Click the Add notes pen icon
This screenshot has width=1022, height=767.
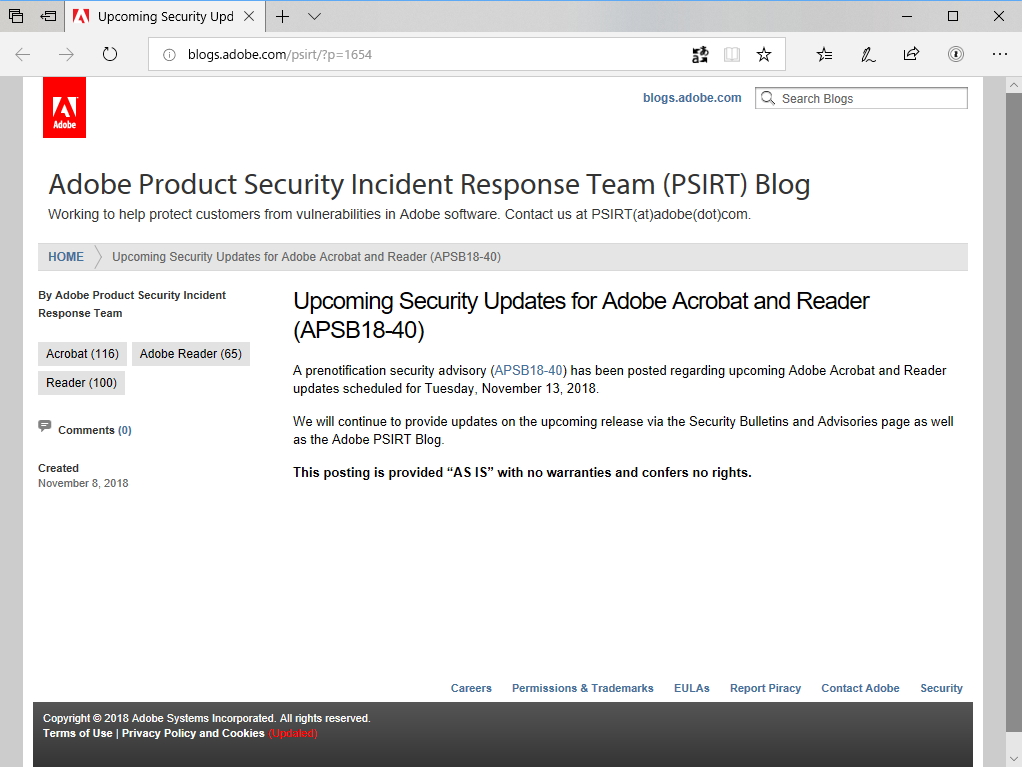[x=868, y=55]
